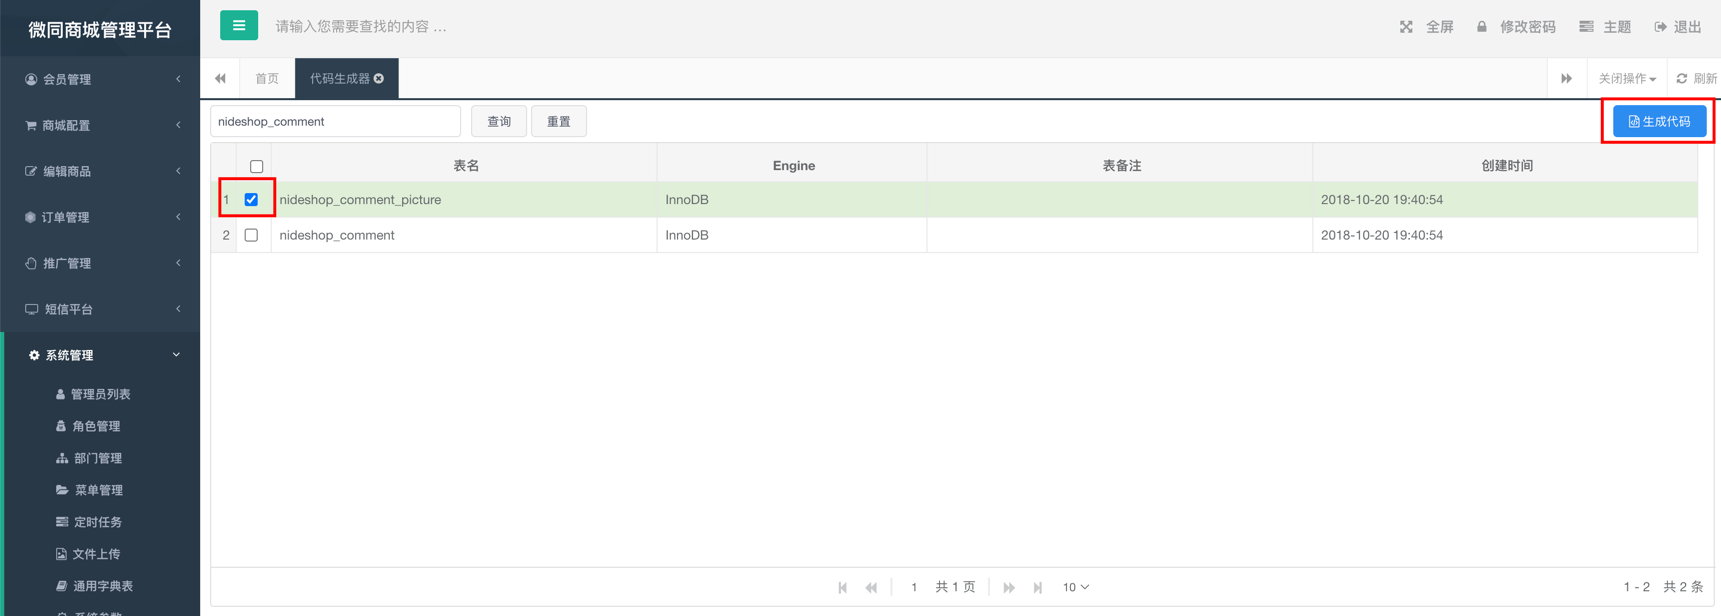Click the logout icon beside 退出

(1660, 27)
